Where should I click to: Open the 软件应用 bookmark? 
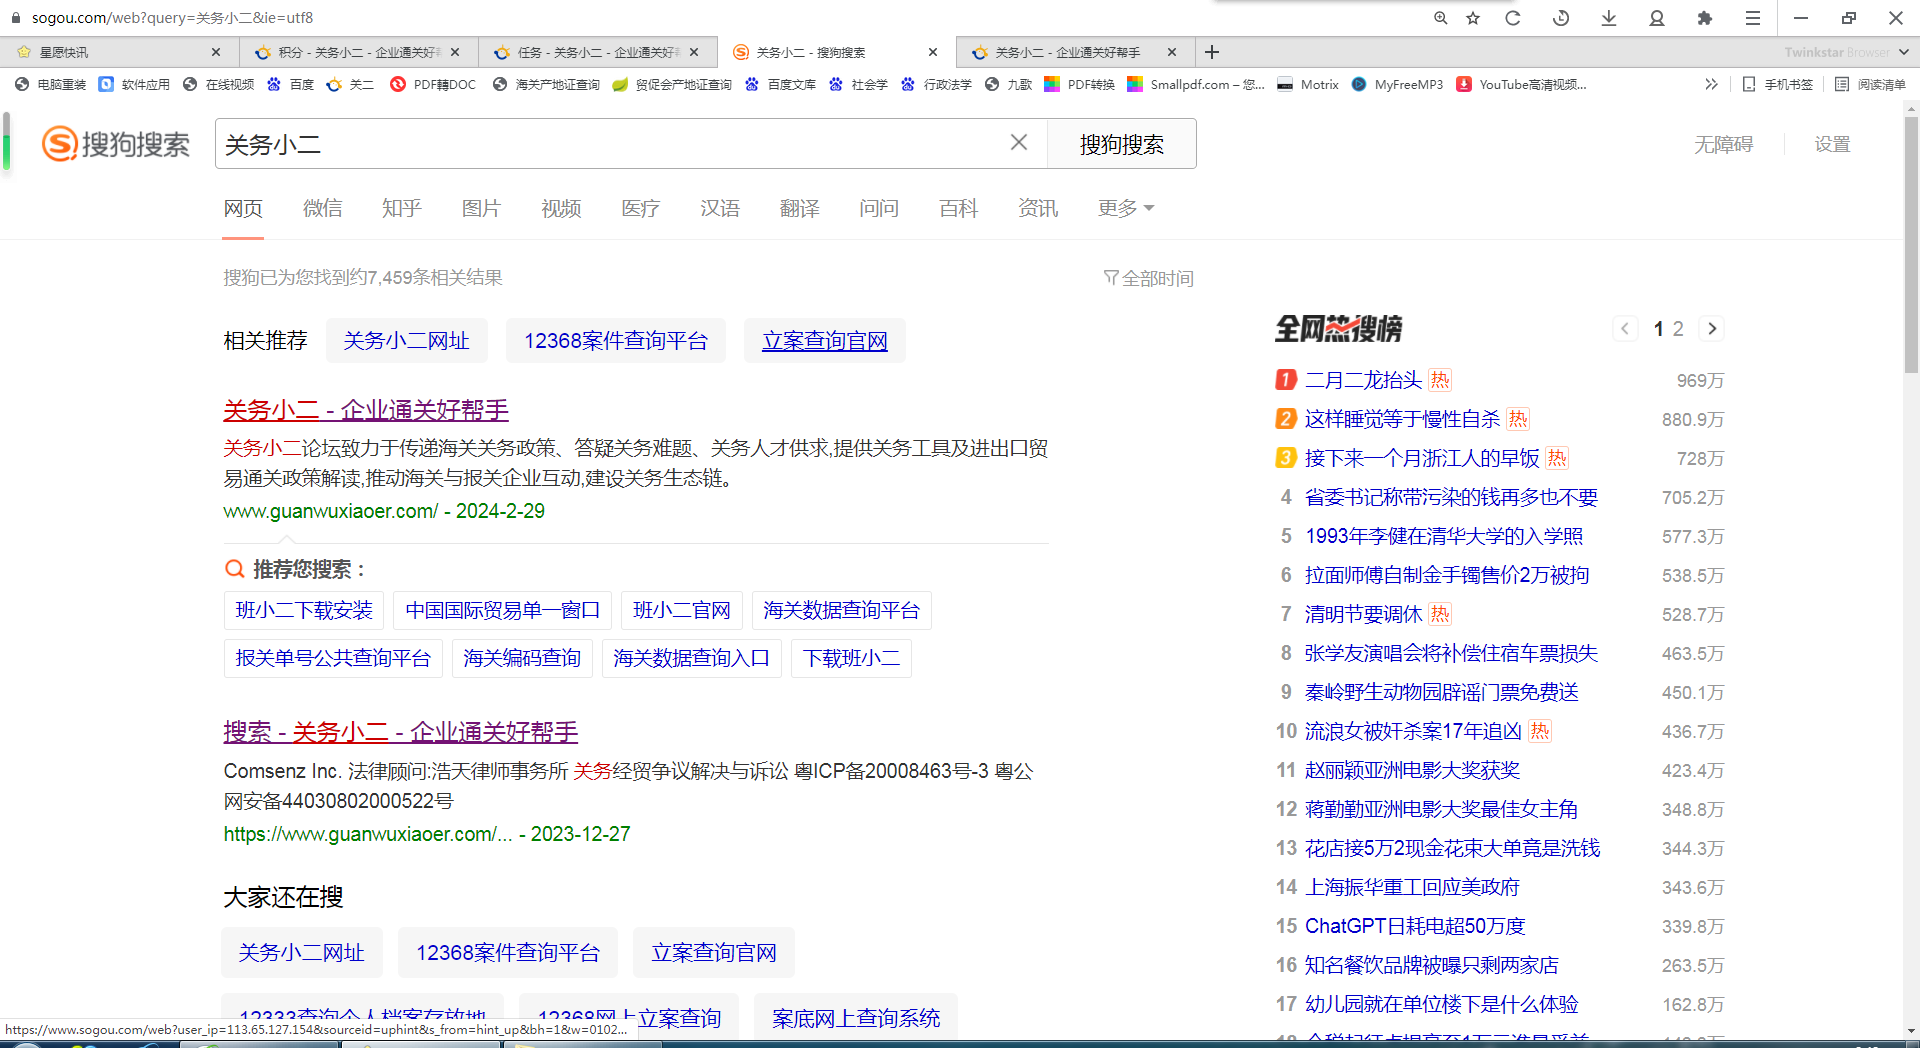pos(135,85)
